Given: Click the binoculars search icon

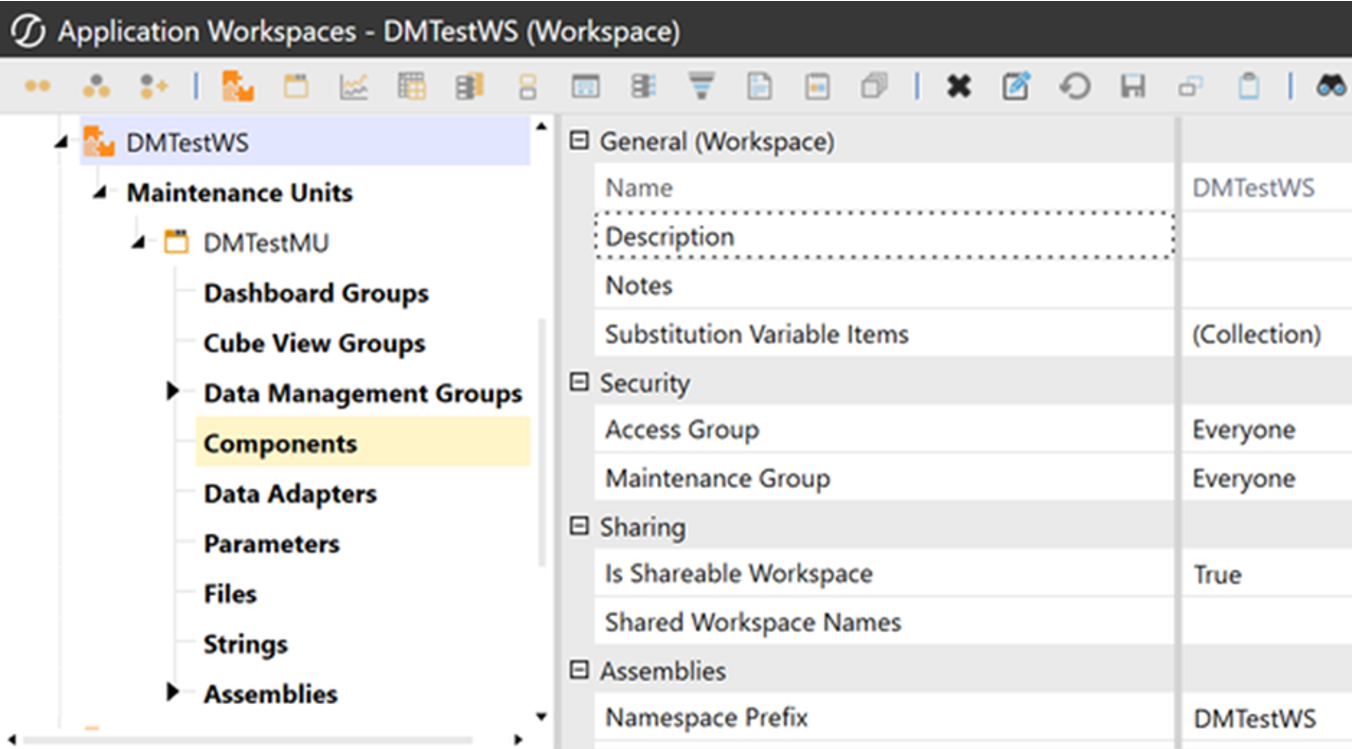Looking at the screenshot, I should 1330,88.
